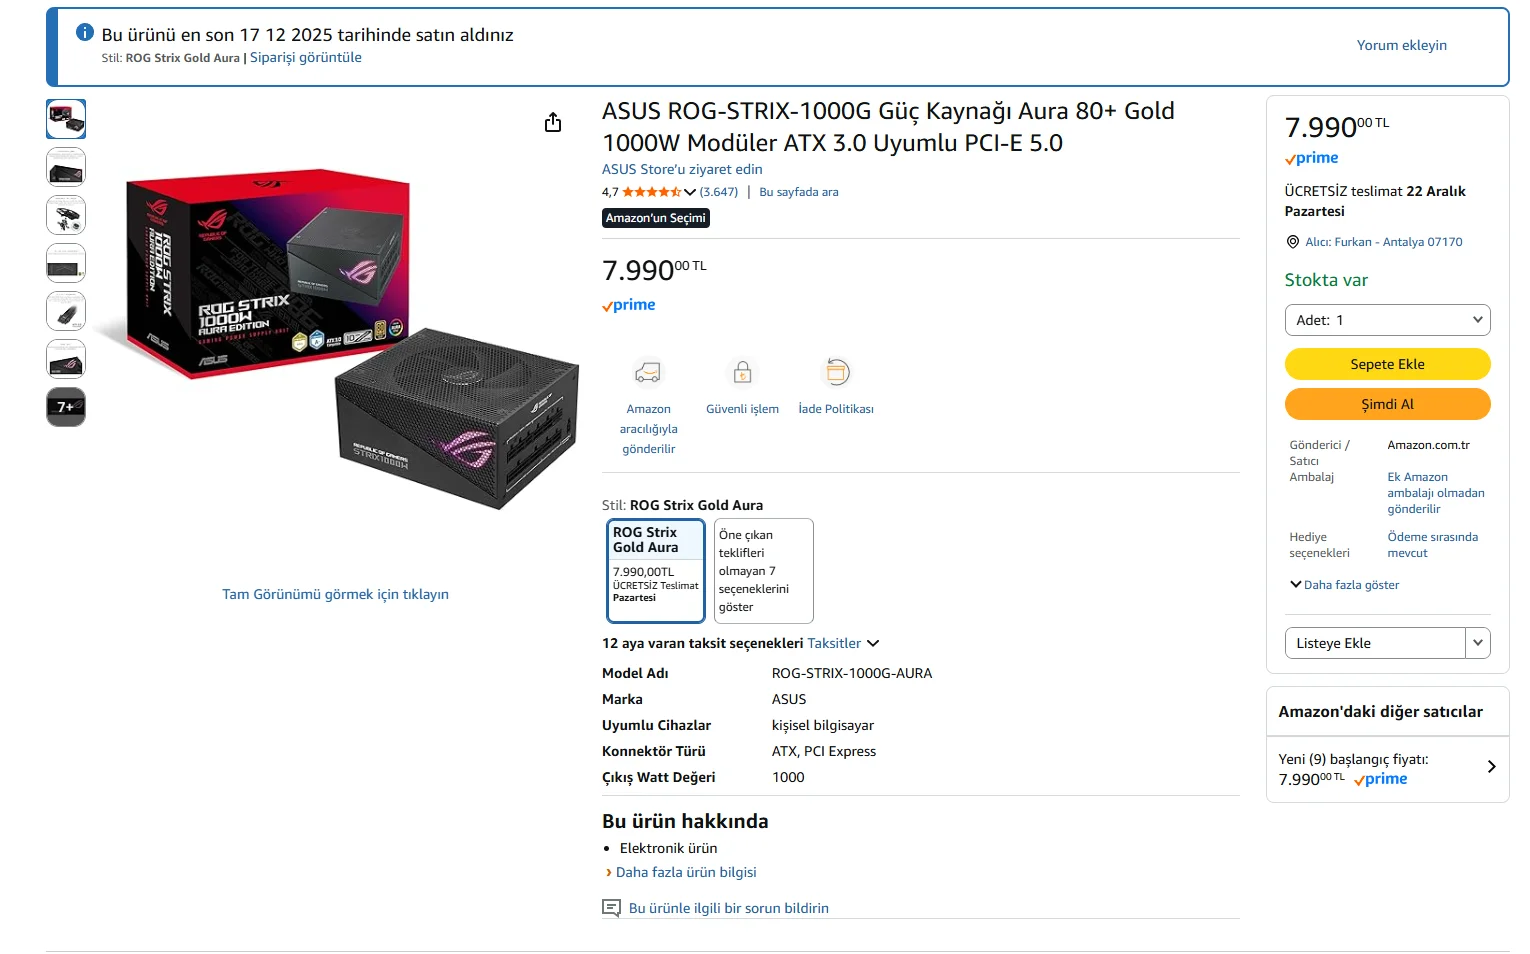1530x954 pixels.
Task: Click the delivery location pin icon
Action: pos(1293,242)
